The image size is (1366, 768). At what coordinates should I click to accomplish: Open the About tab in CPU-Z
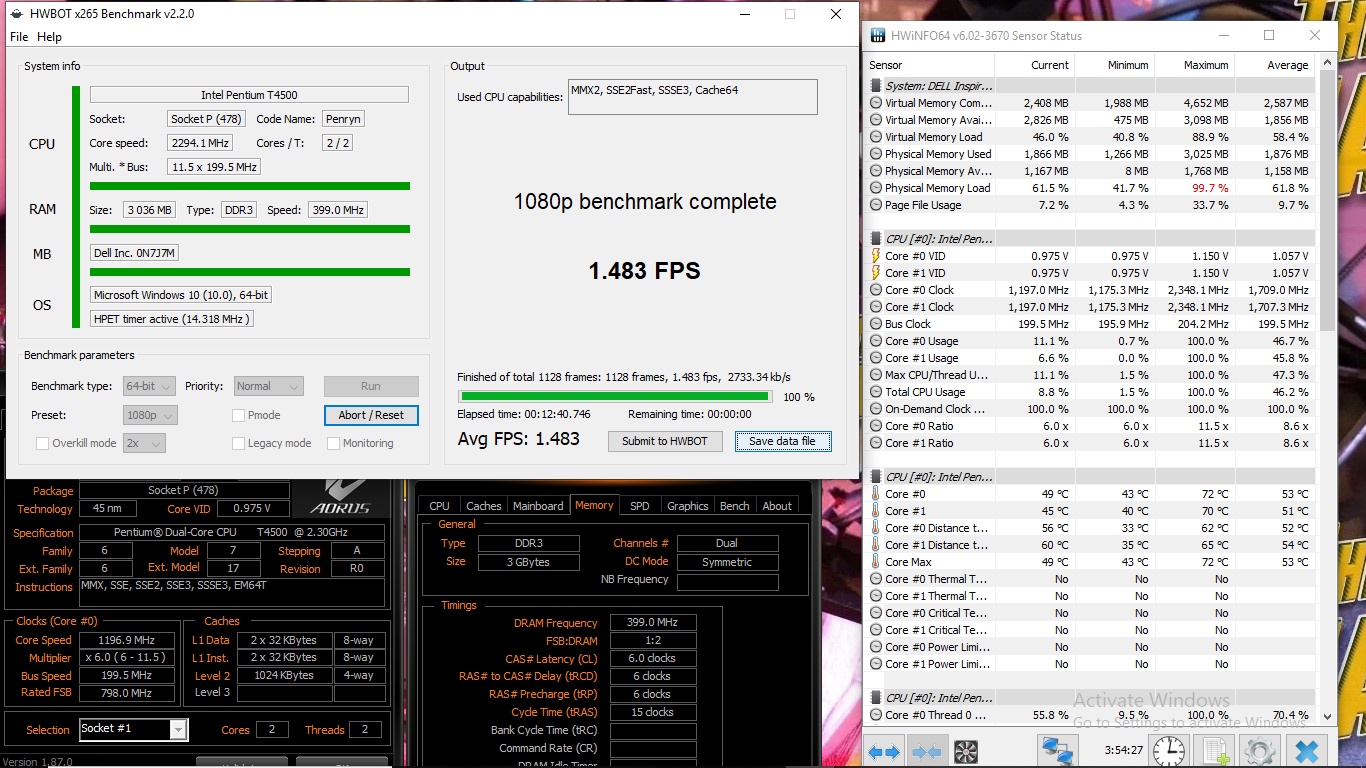coord(777,506)
